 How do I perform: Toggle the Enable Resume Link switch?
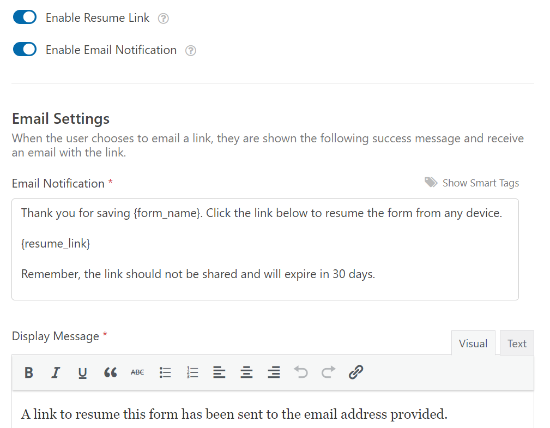pyautogui.click(x=25, y=17)
